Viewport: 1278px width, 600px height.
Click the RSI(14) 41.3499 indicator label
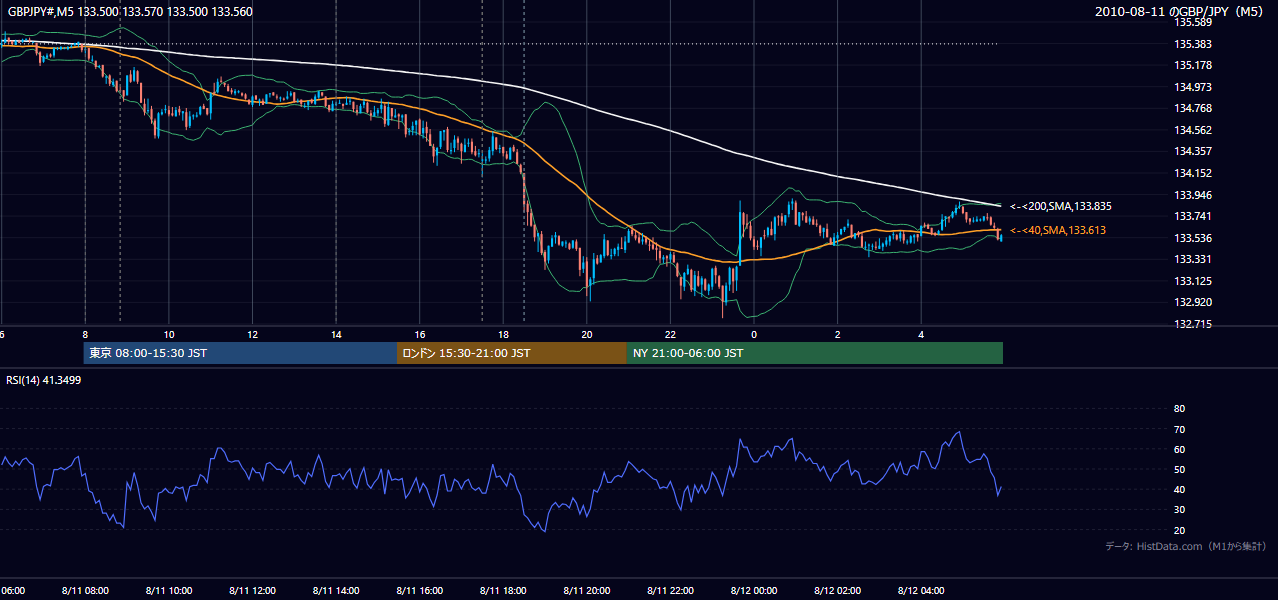tap(44, 380)
